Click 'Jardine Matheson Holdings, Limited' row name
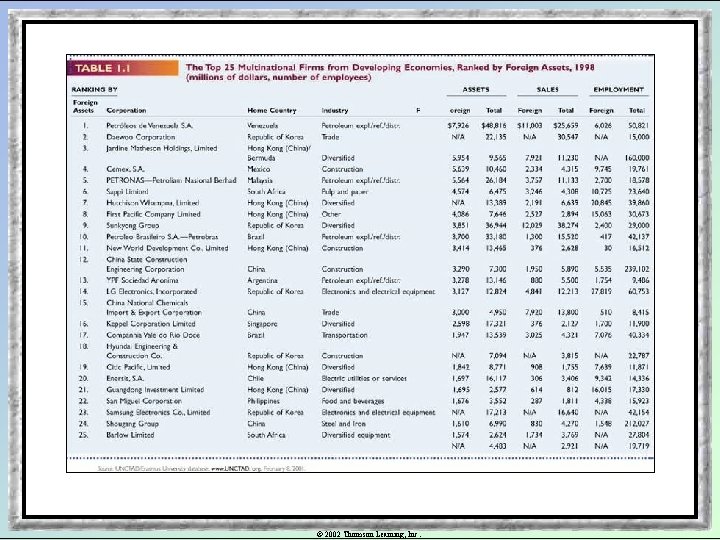The height and width of the screenshot is (540, 720). pyautogui.click(x=162, y=148)
